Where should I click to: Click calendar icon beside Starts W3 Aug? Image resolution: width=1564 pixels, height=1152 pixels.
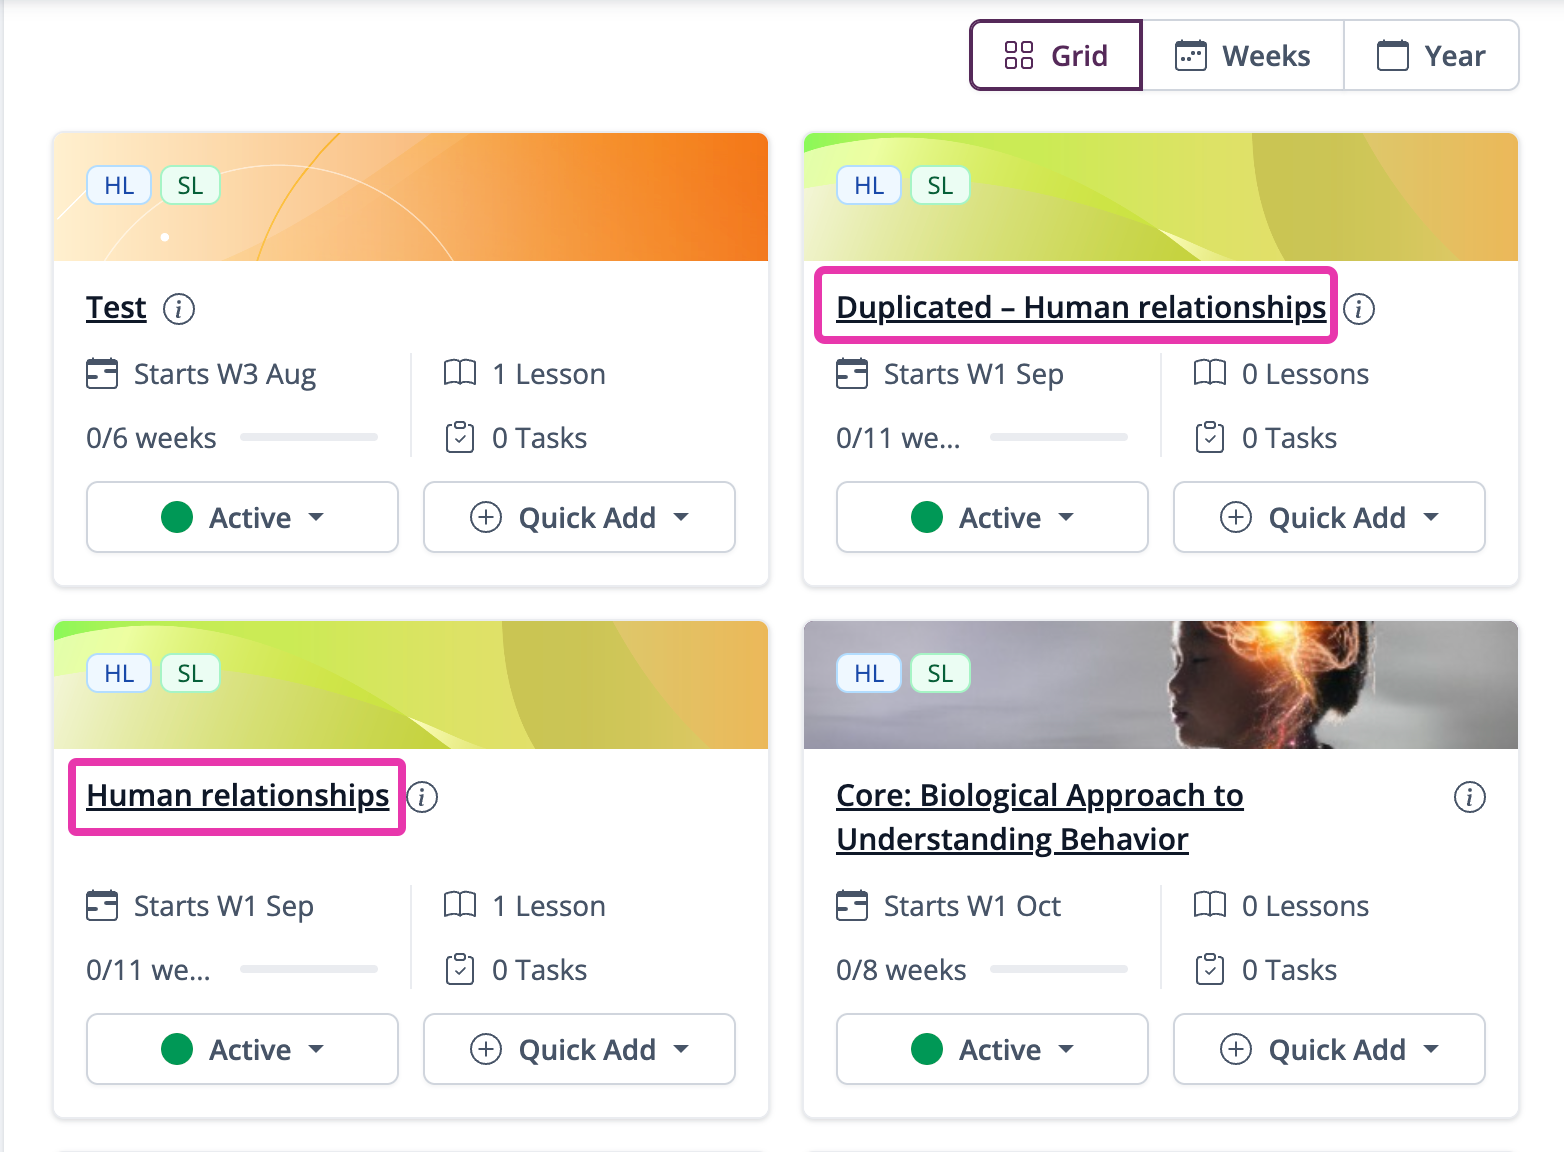[x=102, y=373]
